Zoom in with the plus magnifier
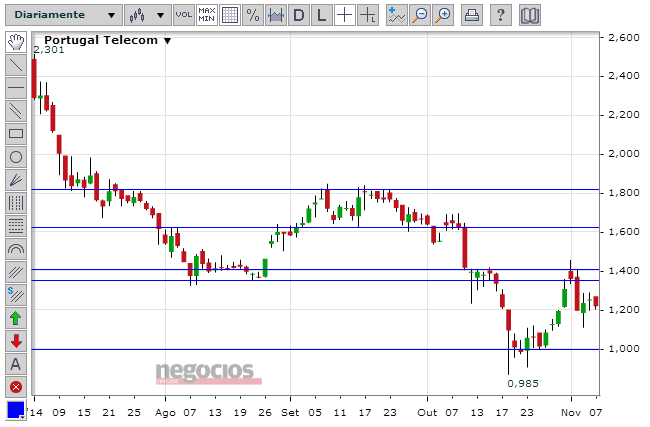This screenshot has height=427, width=650. click(x=443, y=15)
